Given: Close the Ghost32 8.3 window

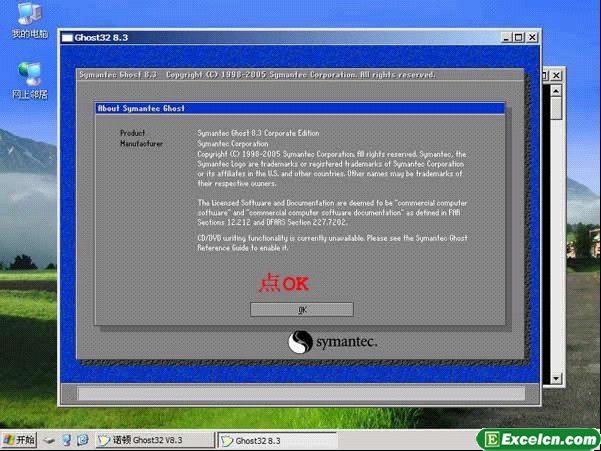Looking at the screenshot, I should [532, 37].
